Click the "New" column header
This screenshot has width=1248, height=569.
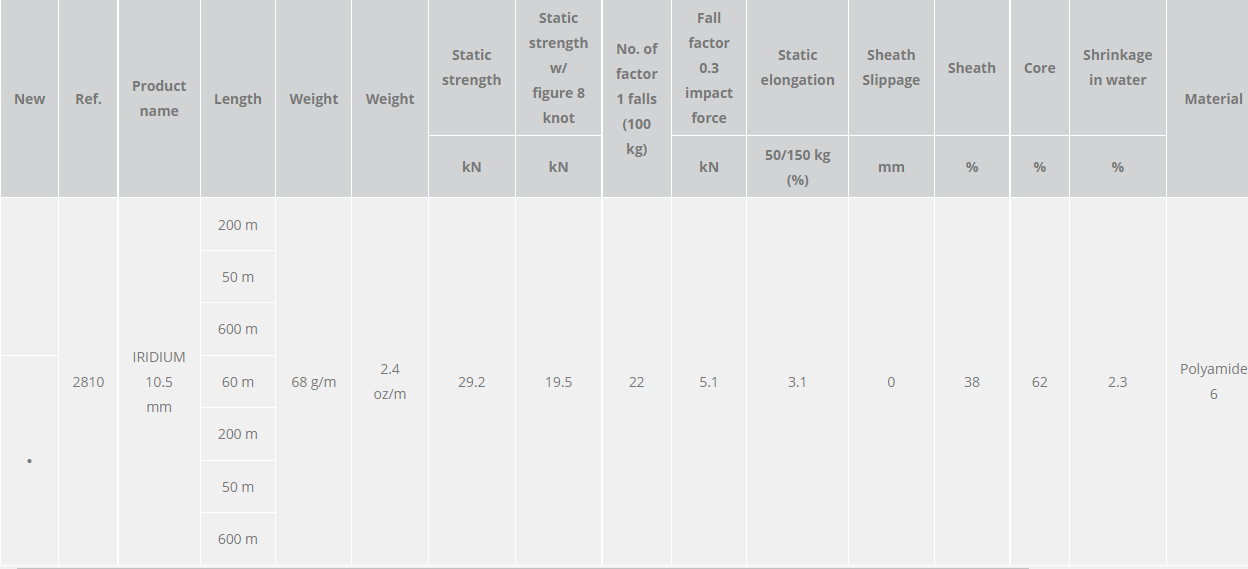tap(30, 99)
